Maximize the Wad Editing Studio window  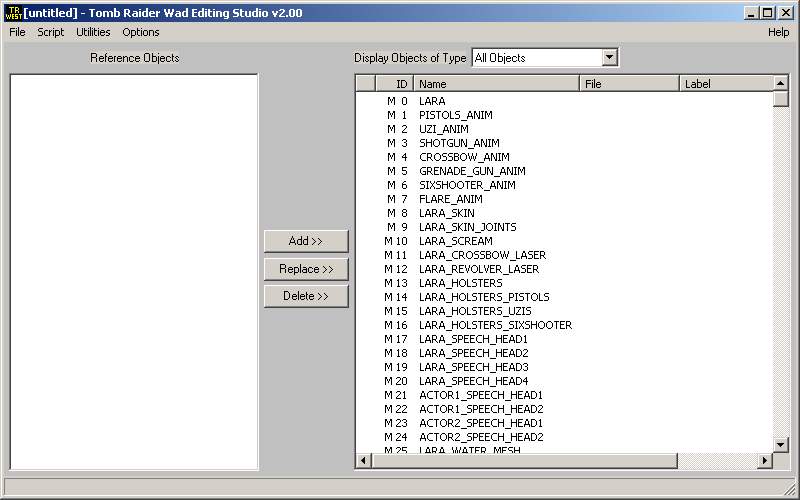pos(767,13)
